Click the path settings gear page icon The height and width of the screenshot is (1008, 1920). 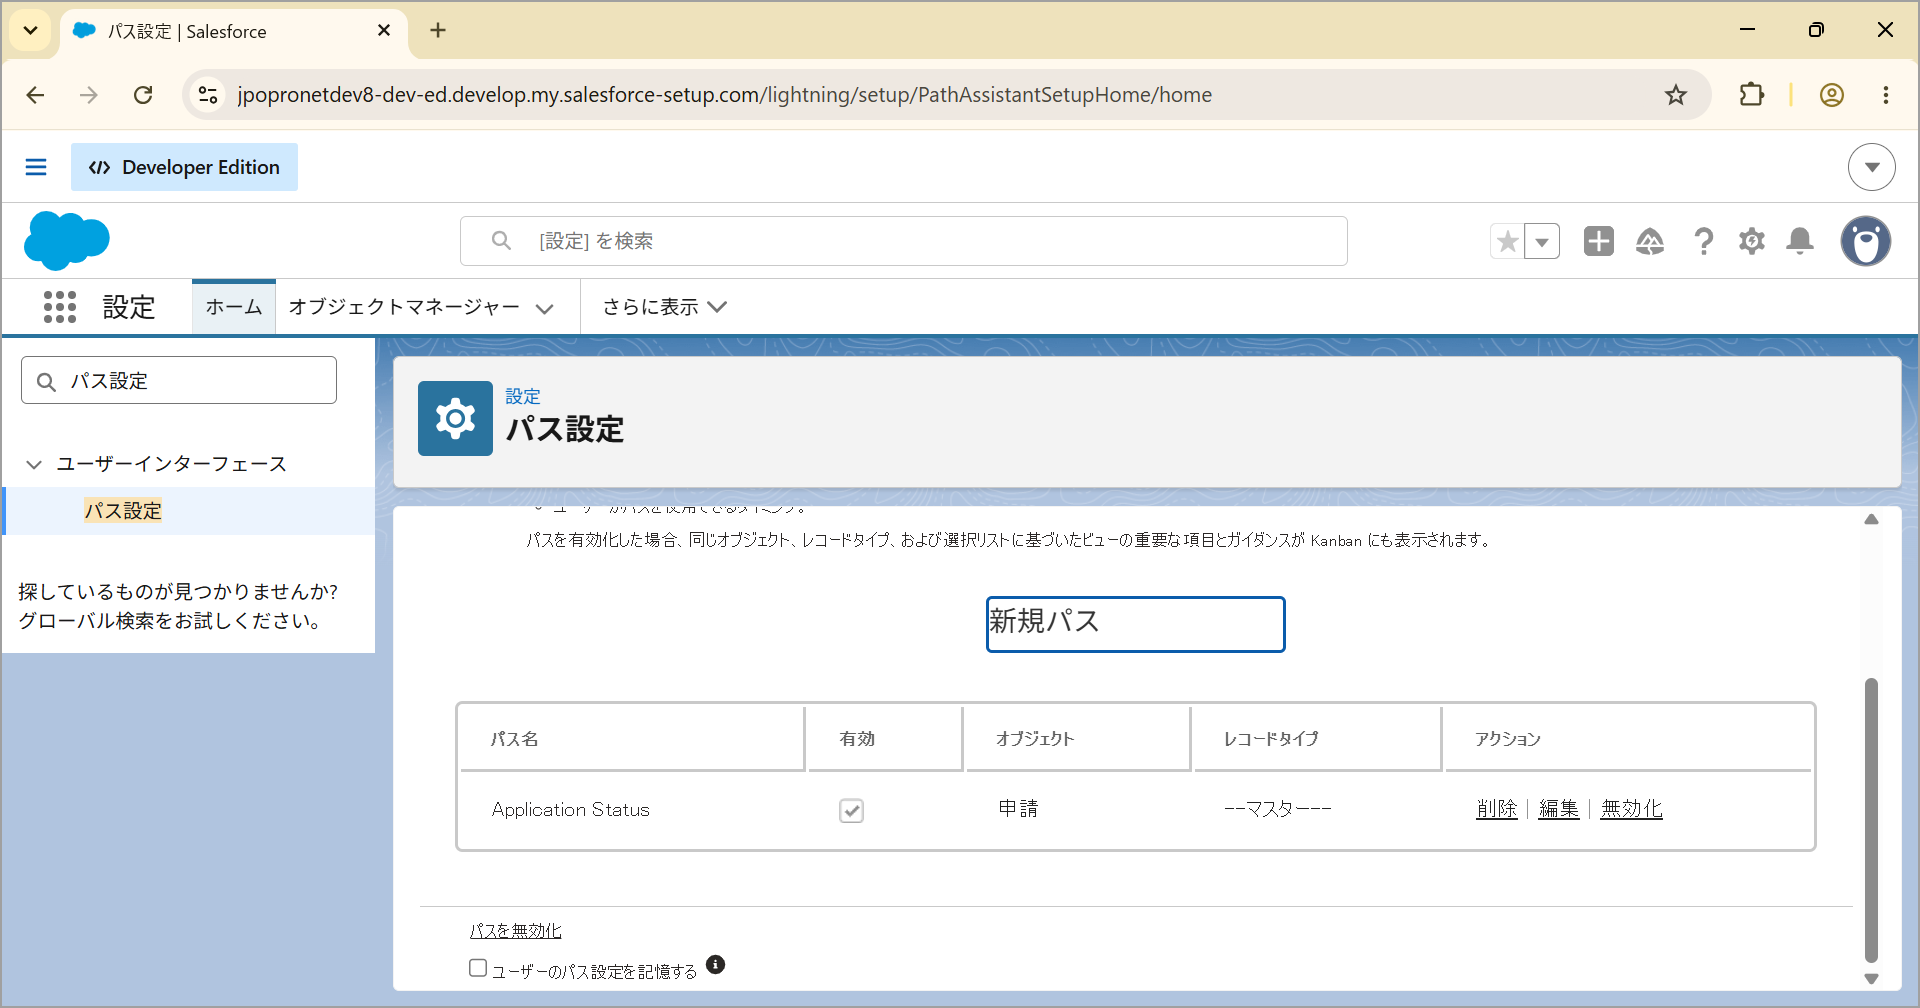(455, 418)
